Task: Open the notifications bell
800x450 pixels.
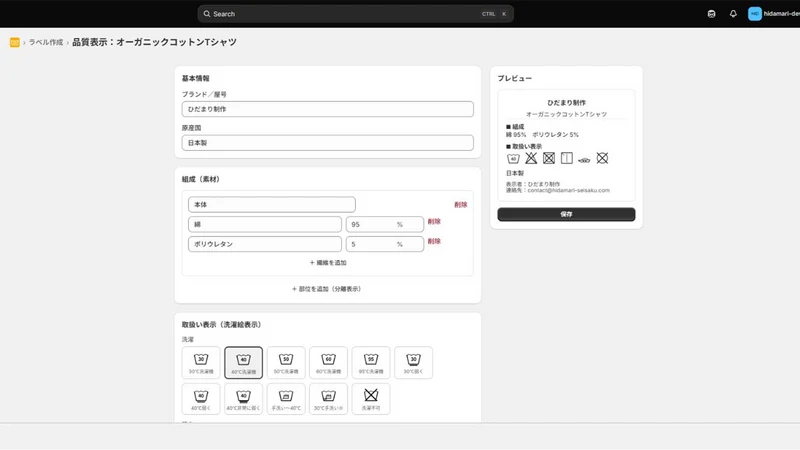Action: click(x=733, y=14)
